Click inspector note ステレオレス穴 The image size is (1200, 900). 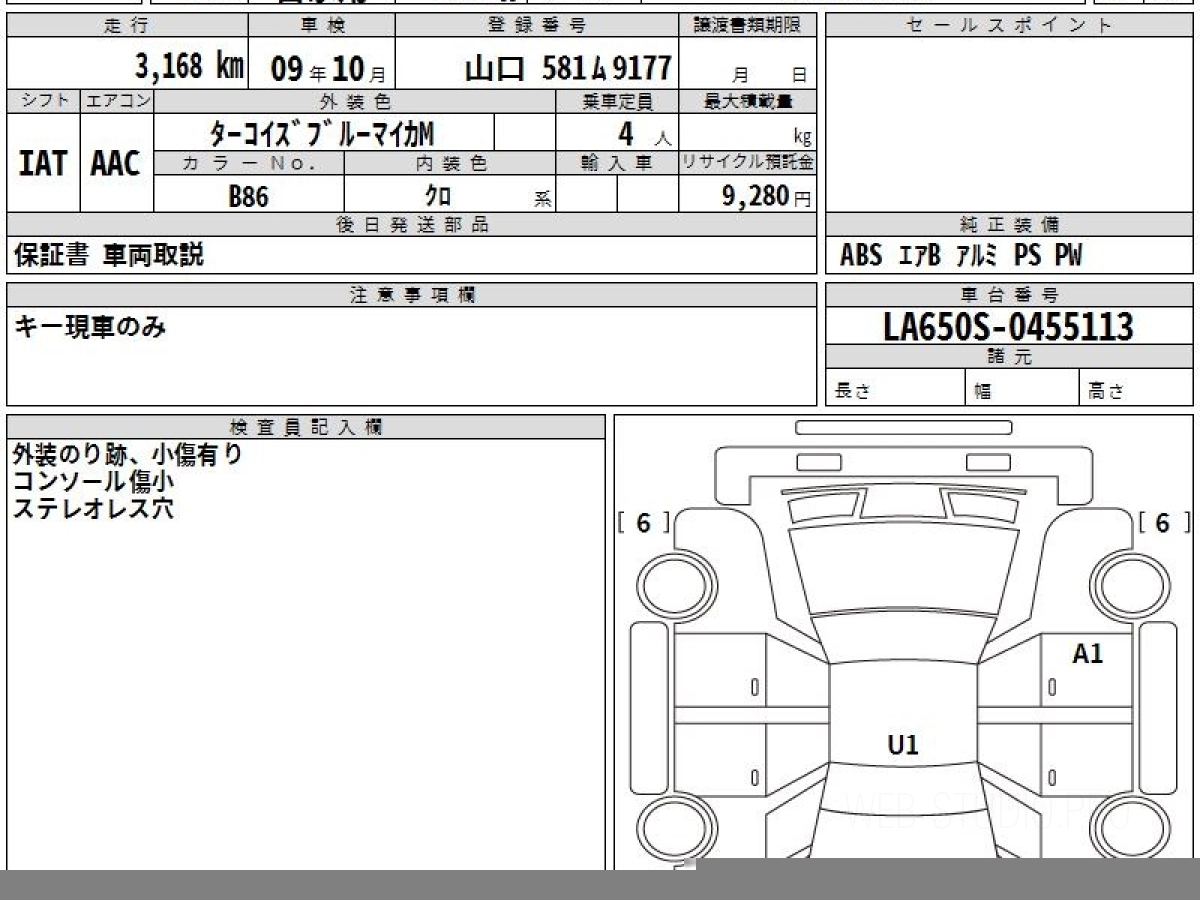[93, 508]
